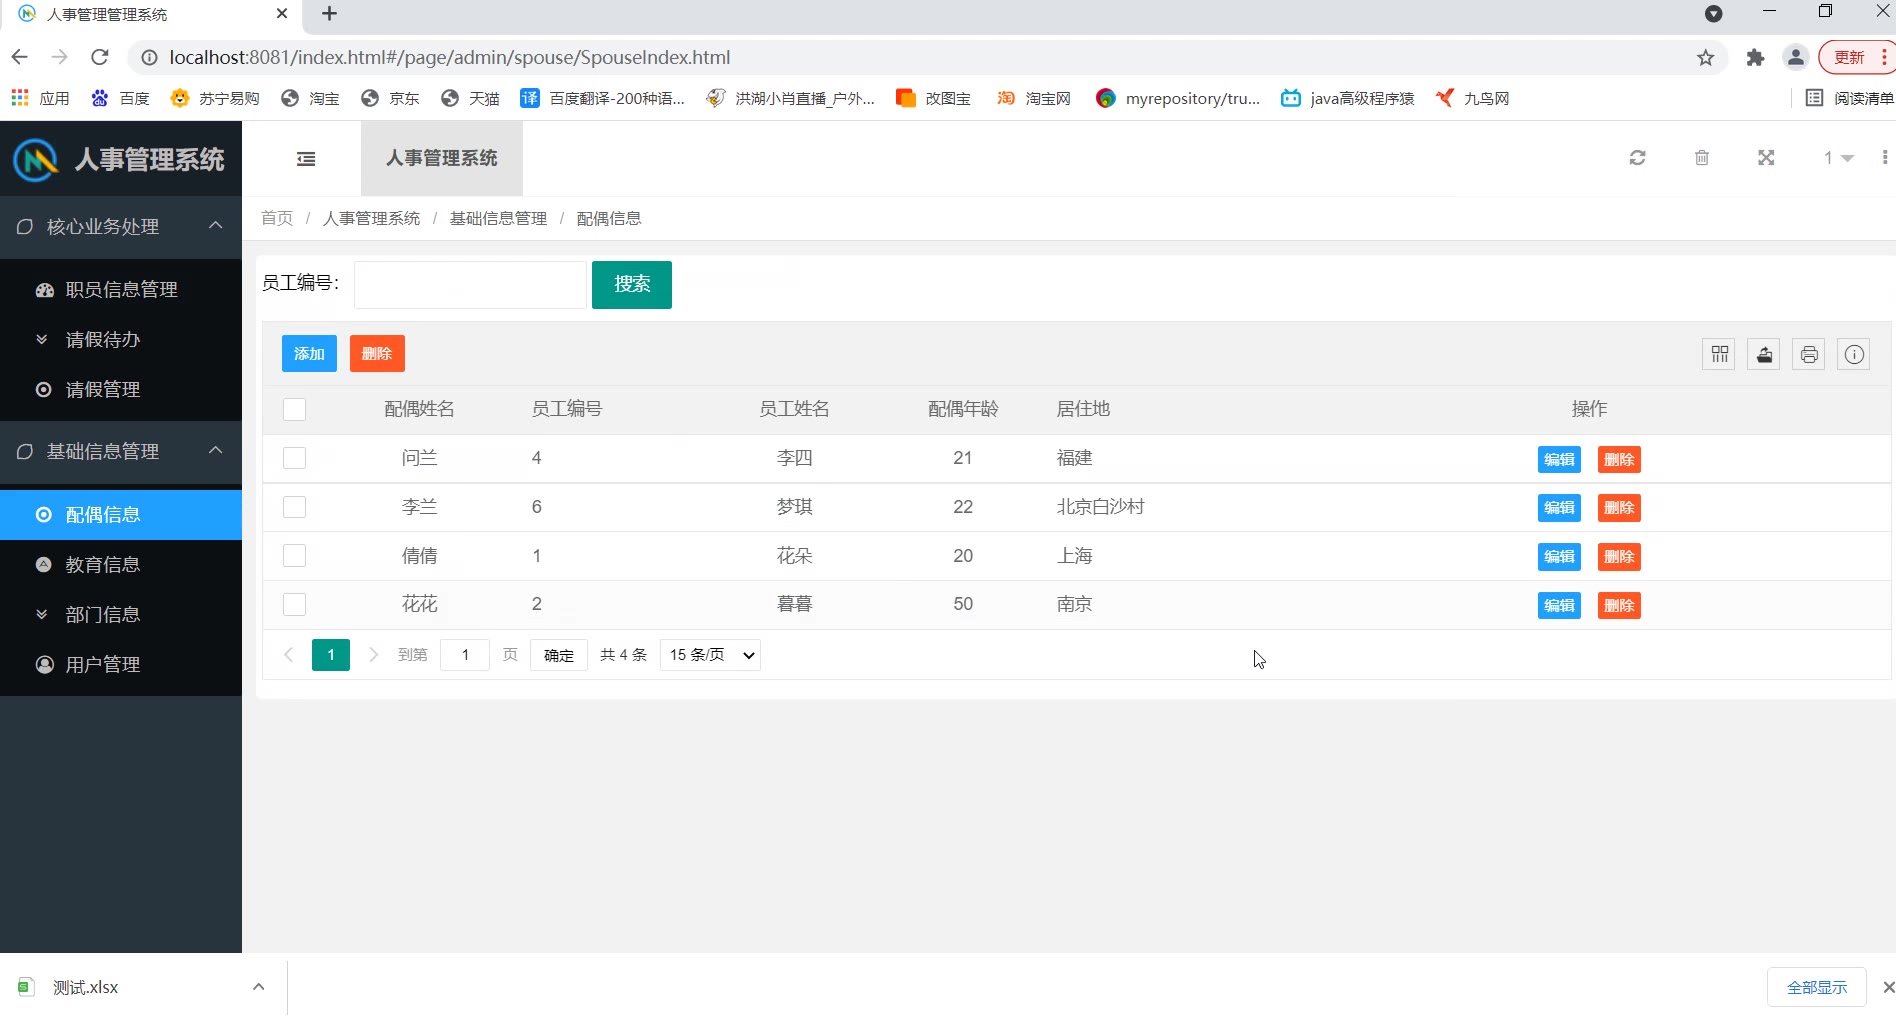Image resolution: width=1896 pixels, height=1016 pixels.
Task: Close the downloads bar
Action: [x=1888, y=987]
